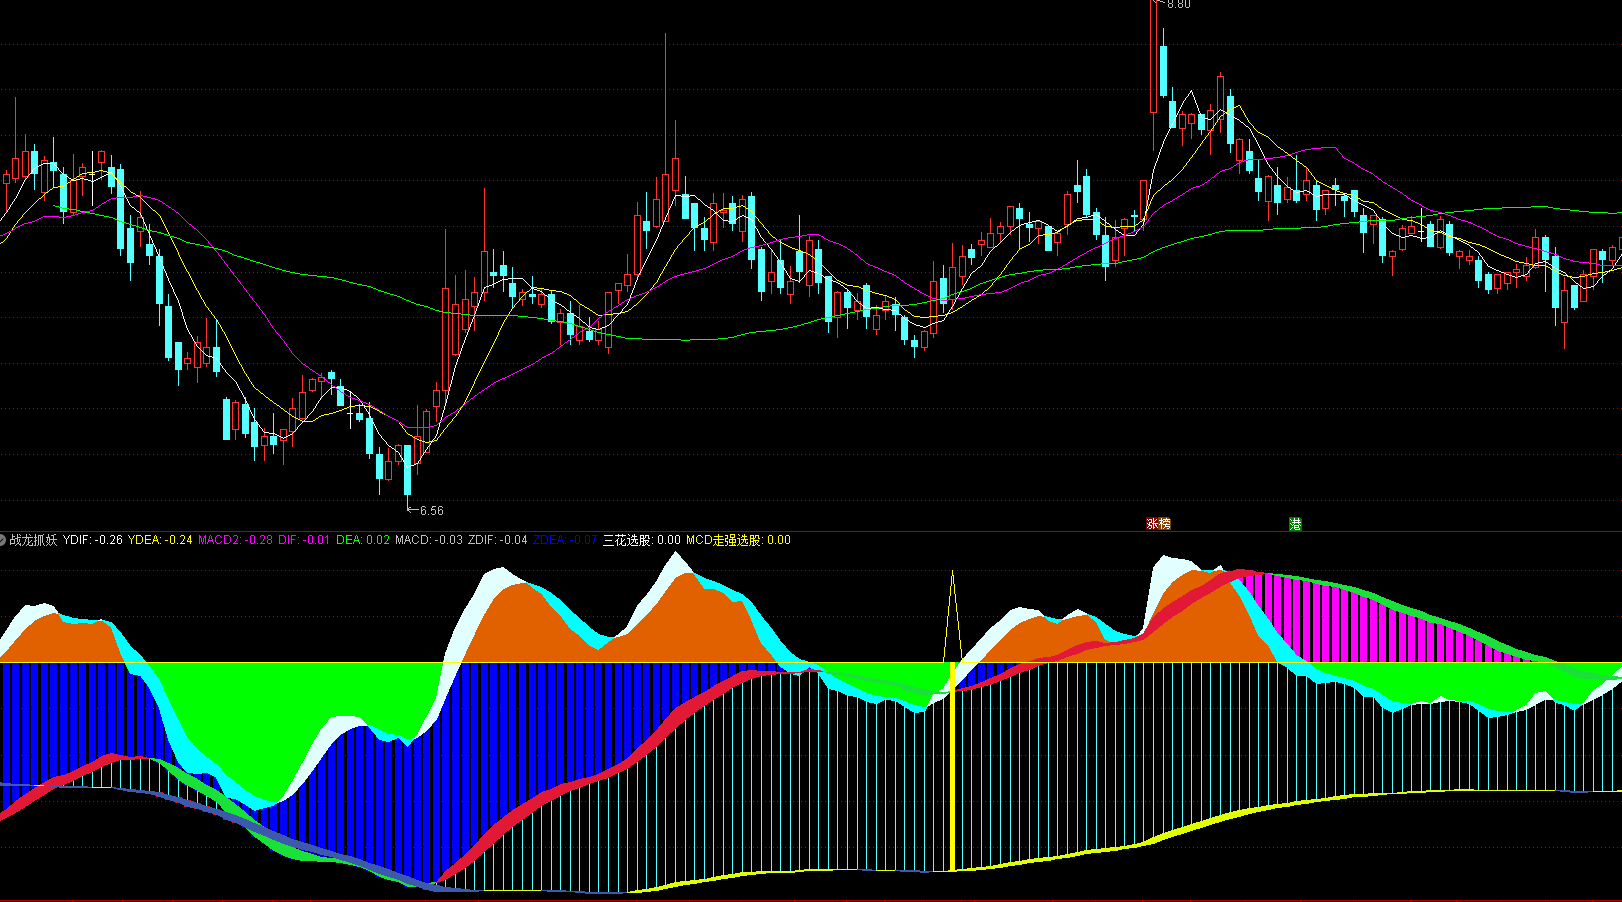
Task: Click the magenta MACD2: -0.28 label
Action: click(x=235, y=540)
